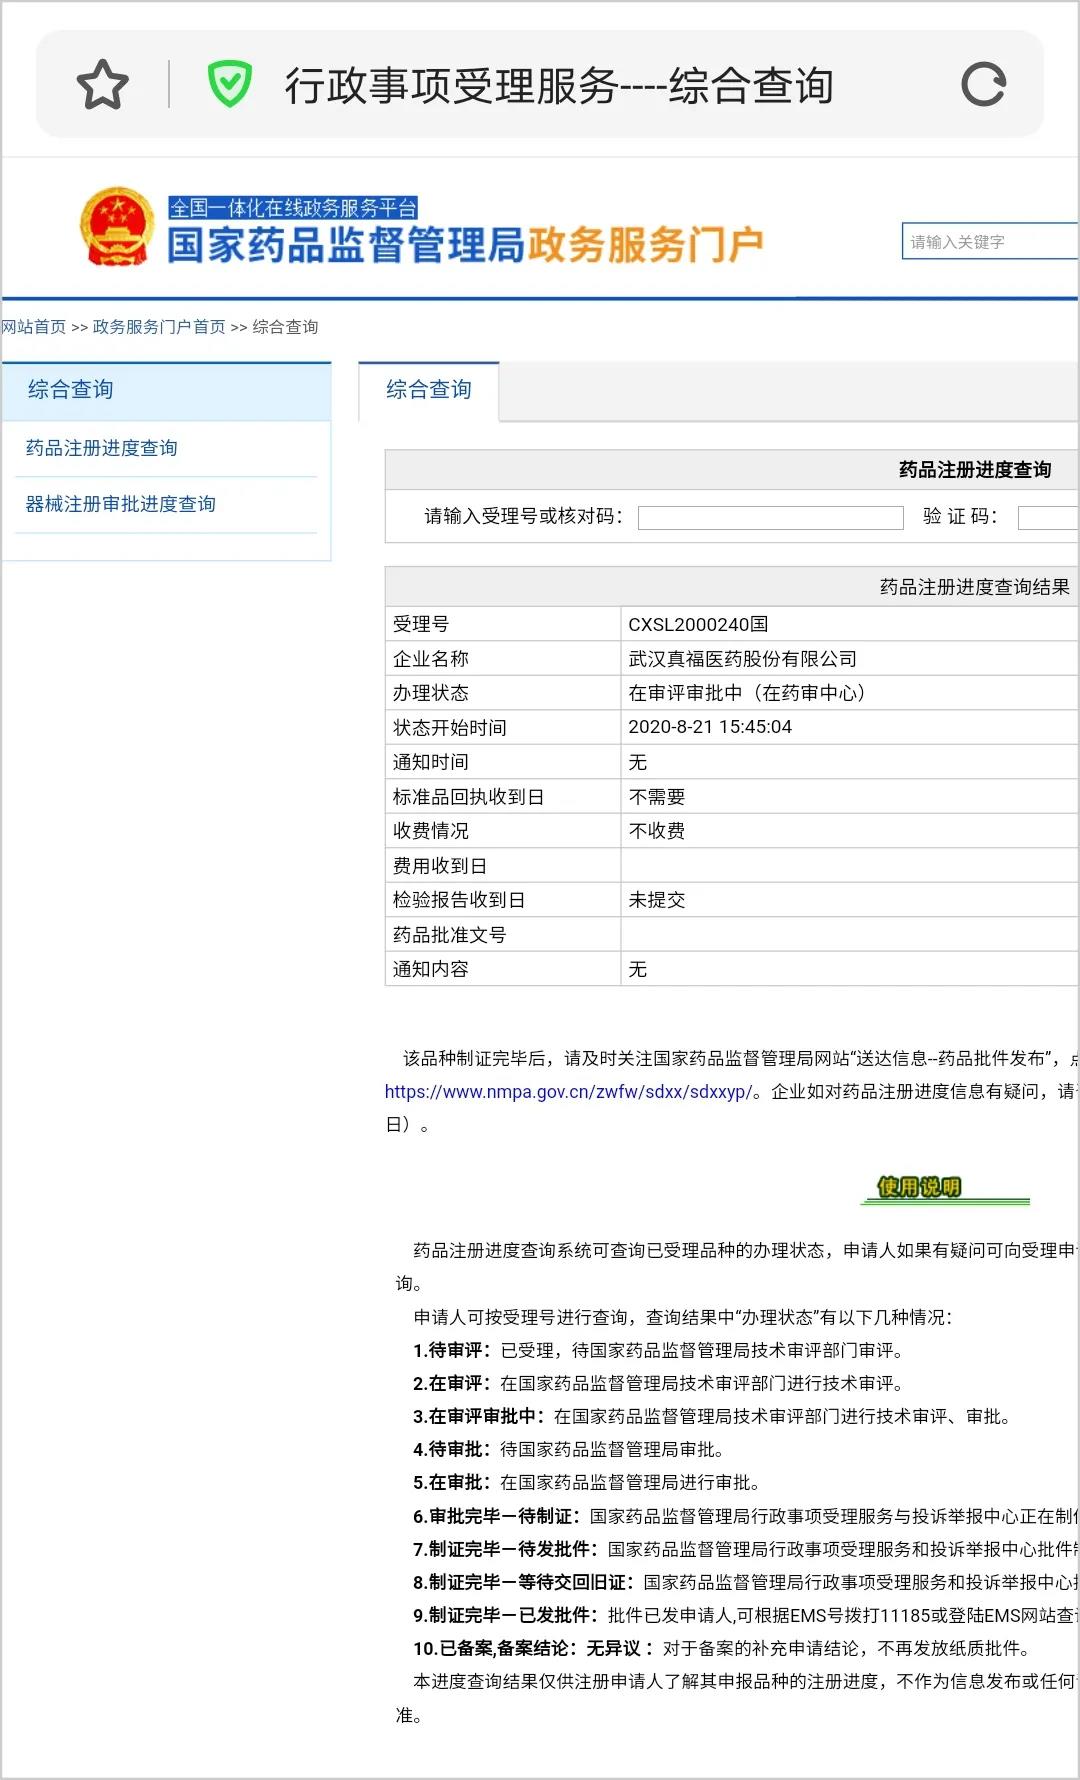Click the 全国一体化在线政务服务平台 blue label
Viewport: 1080px width, 1780px height.
[293, 207]
